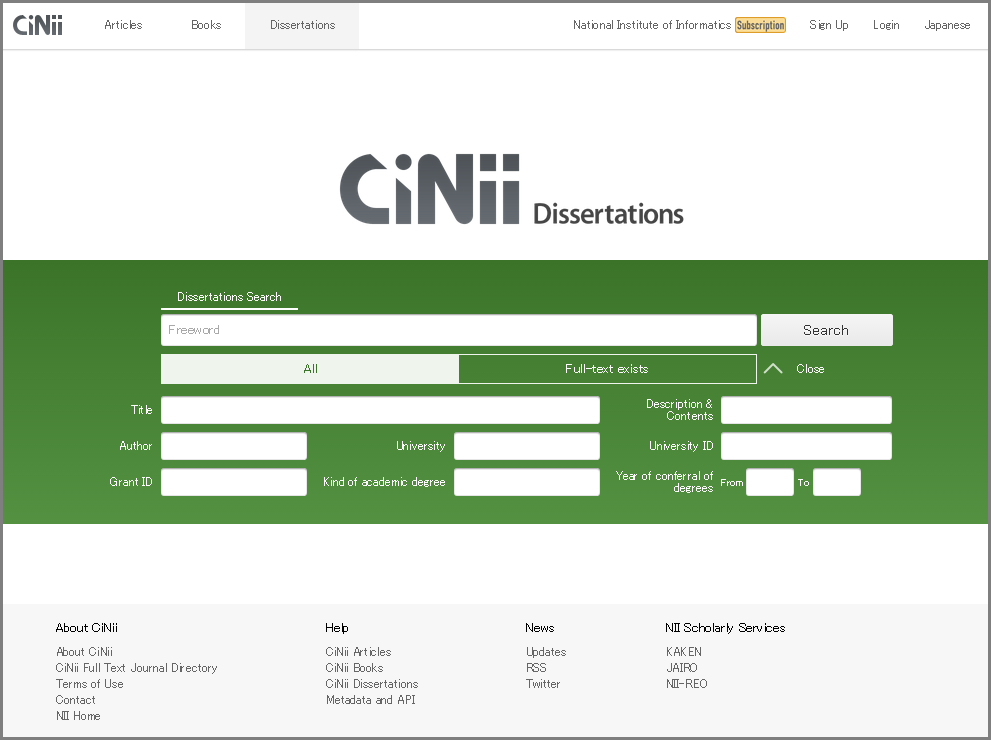Screen dimensions: 991x740
Task: Click the large CiNii Dissertations logo
Action: point(512,189)
